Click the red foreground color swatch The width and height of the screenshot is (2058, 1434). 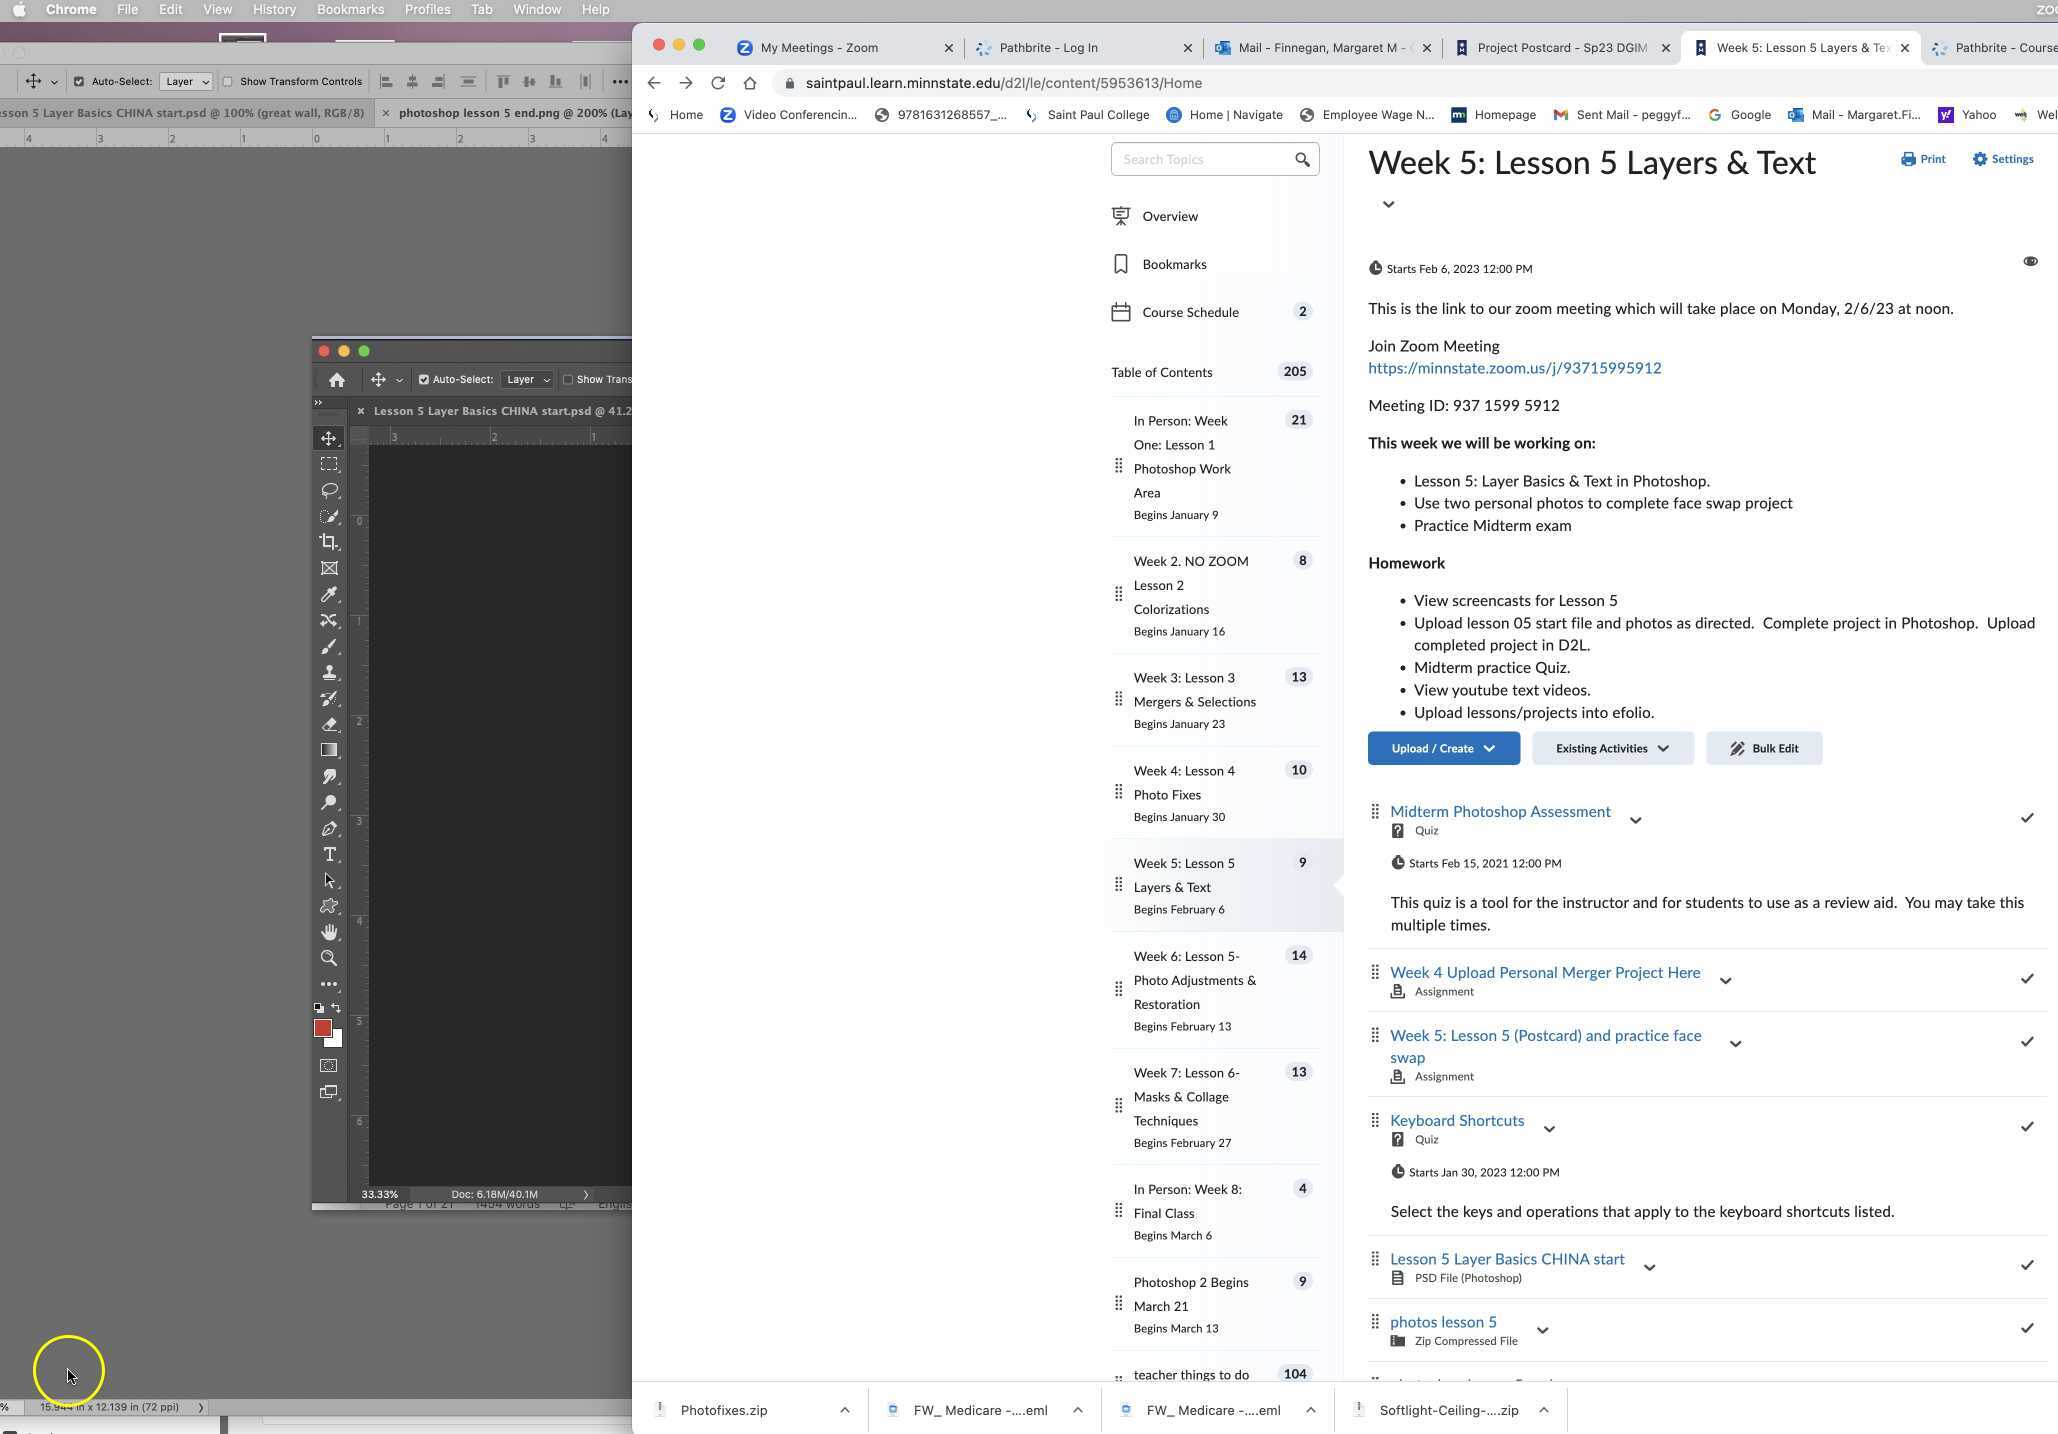click(x=322, y=1027)
